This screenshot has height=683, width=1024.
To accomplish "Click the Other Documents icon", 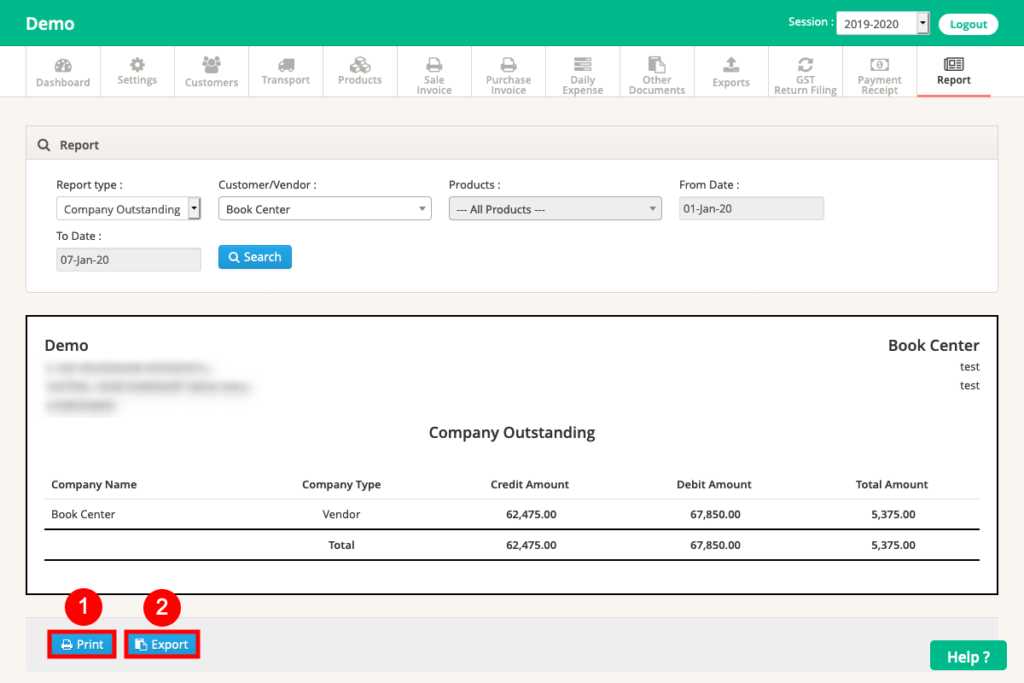I will pos(656,70).
